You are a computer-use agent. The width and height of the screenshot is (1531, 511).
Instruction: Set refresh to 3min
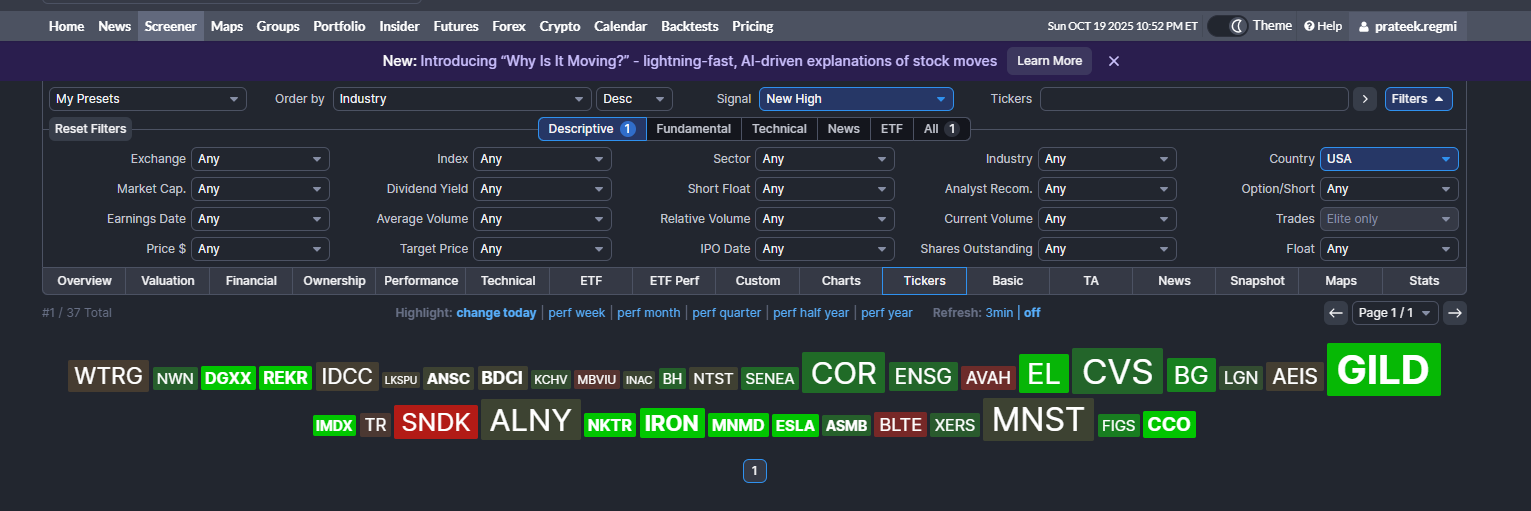[x=999, y=313]
